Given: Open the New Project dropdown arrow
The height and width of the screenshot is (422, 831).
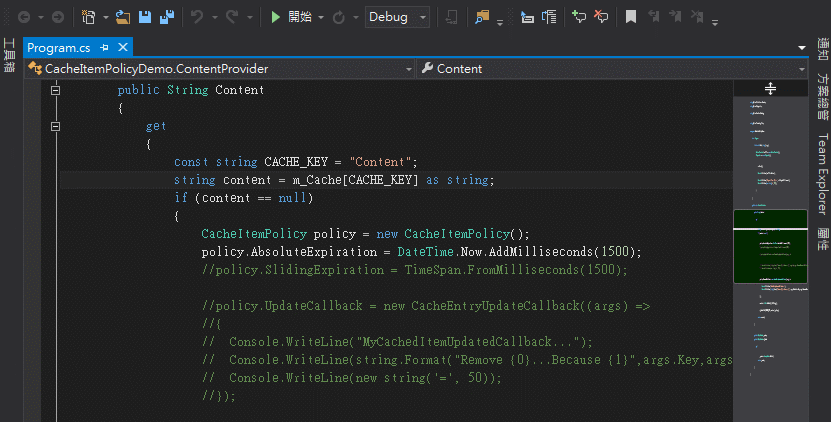Looking at the screenshot, I should point(105,17).
